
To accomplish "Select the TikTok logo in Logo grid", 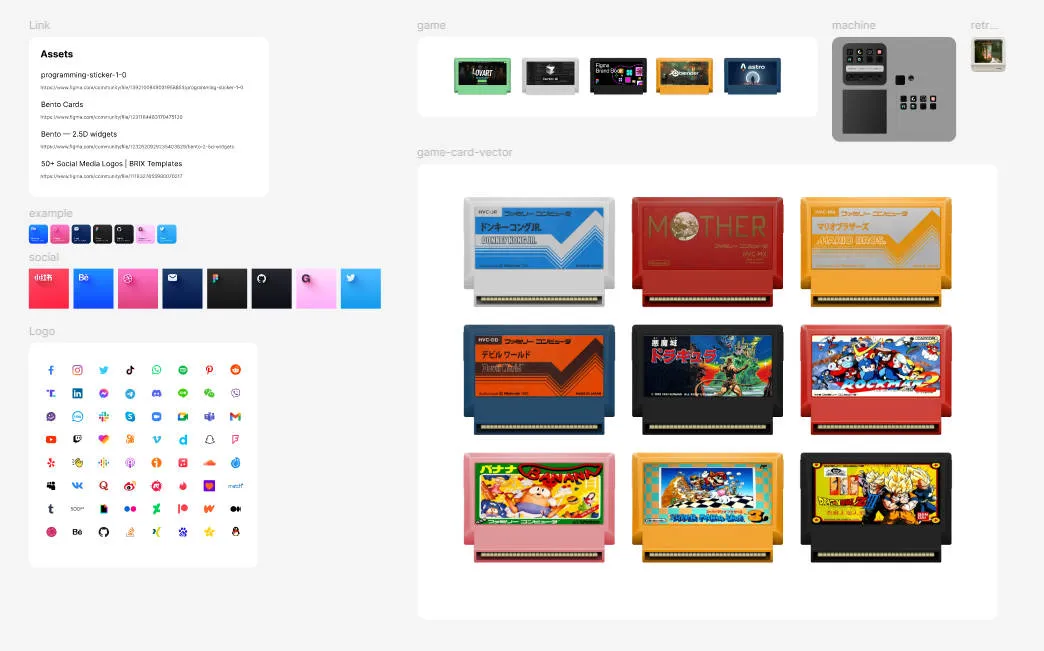I will point(130,370).
